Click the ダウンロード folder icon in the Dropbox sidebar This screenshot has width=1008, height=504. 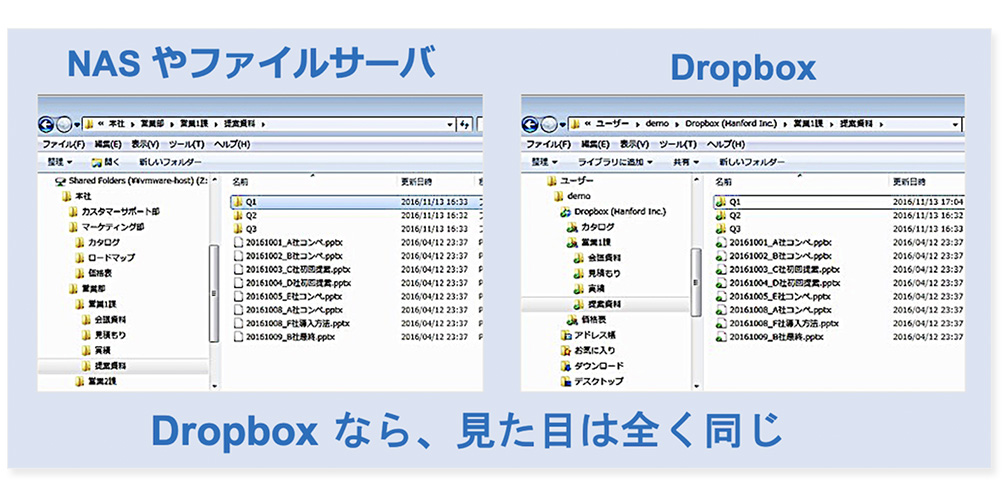pos(565,366)
